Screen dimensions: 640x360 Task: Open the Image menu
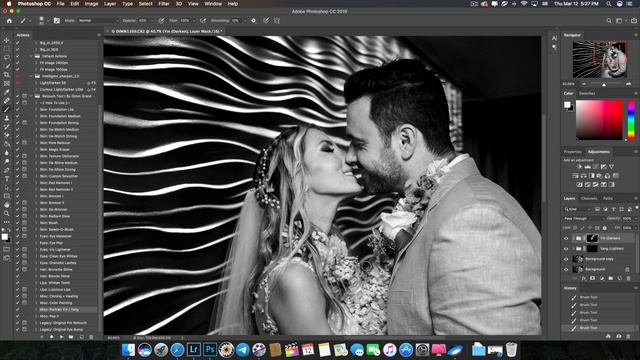tap(91, 4)
